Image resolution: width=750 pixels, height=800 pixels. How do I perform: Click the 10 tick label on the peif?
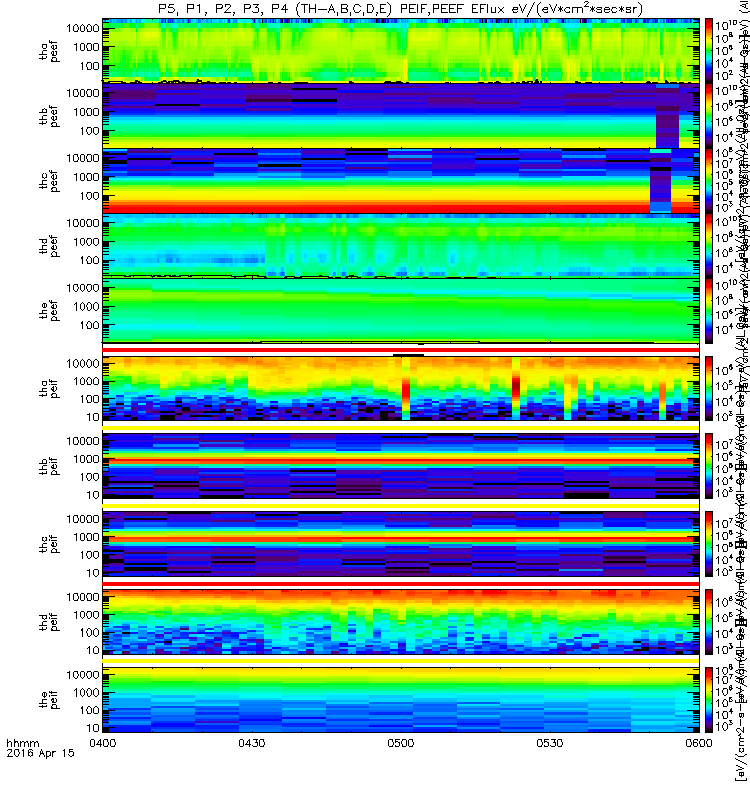(92, 728)
